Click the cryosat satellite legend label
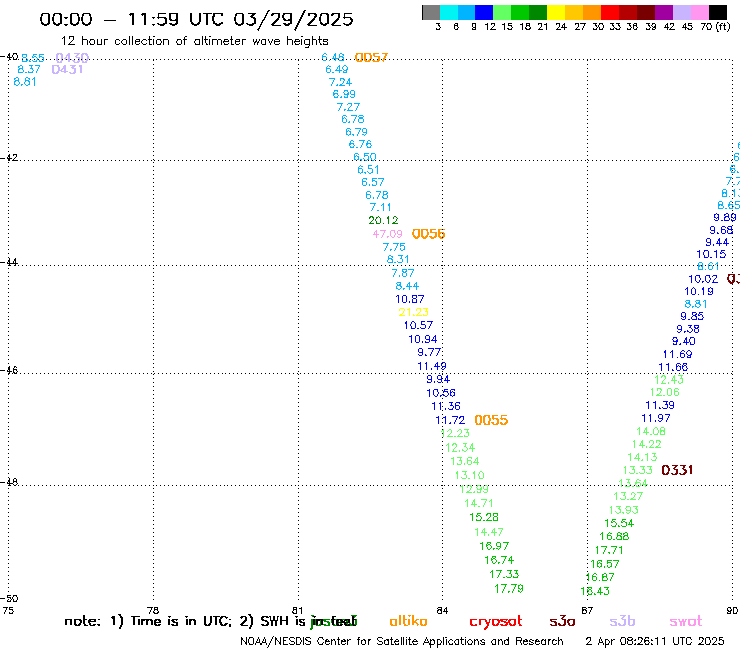Image resolution: width=740 pixels, height=650 pixels. (x=496, y=622)
